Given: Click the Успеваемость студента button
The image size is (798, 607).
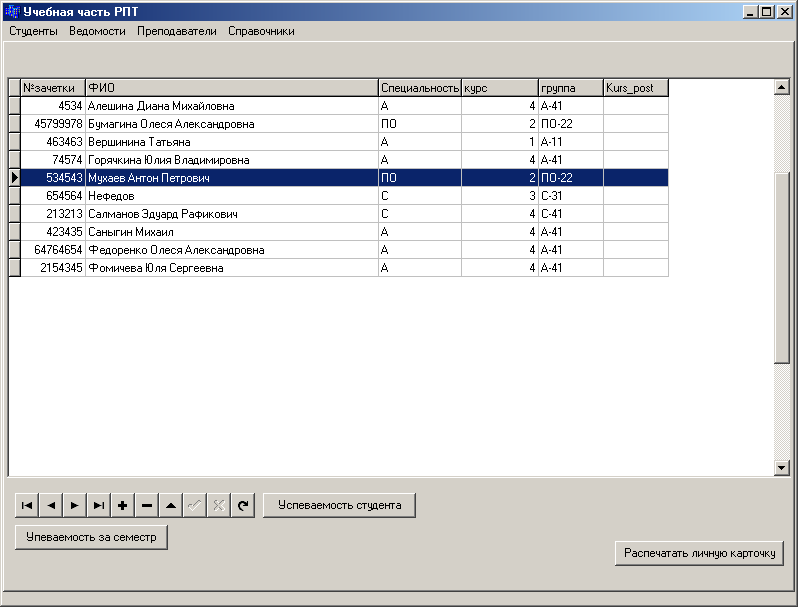Looking at the screenshot, I should (x=339, y=505).
